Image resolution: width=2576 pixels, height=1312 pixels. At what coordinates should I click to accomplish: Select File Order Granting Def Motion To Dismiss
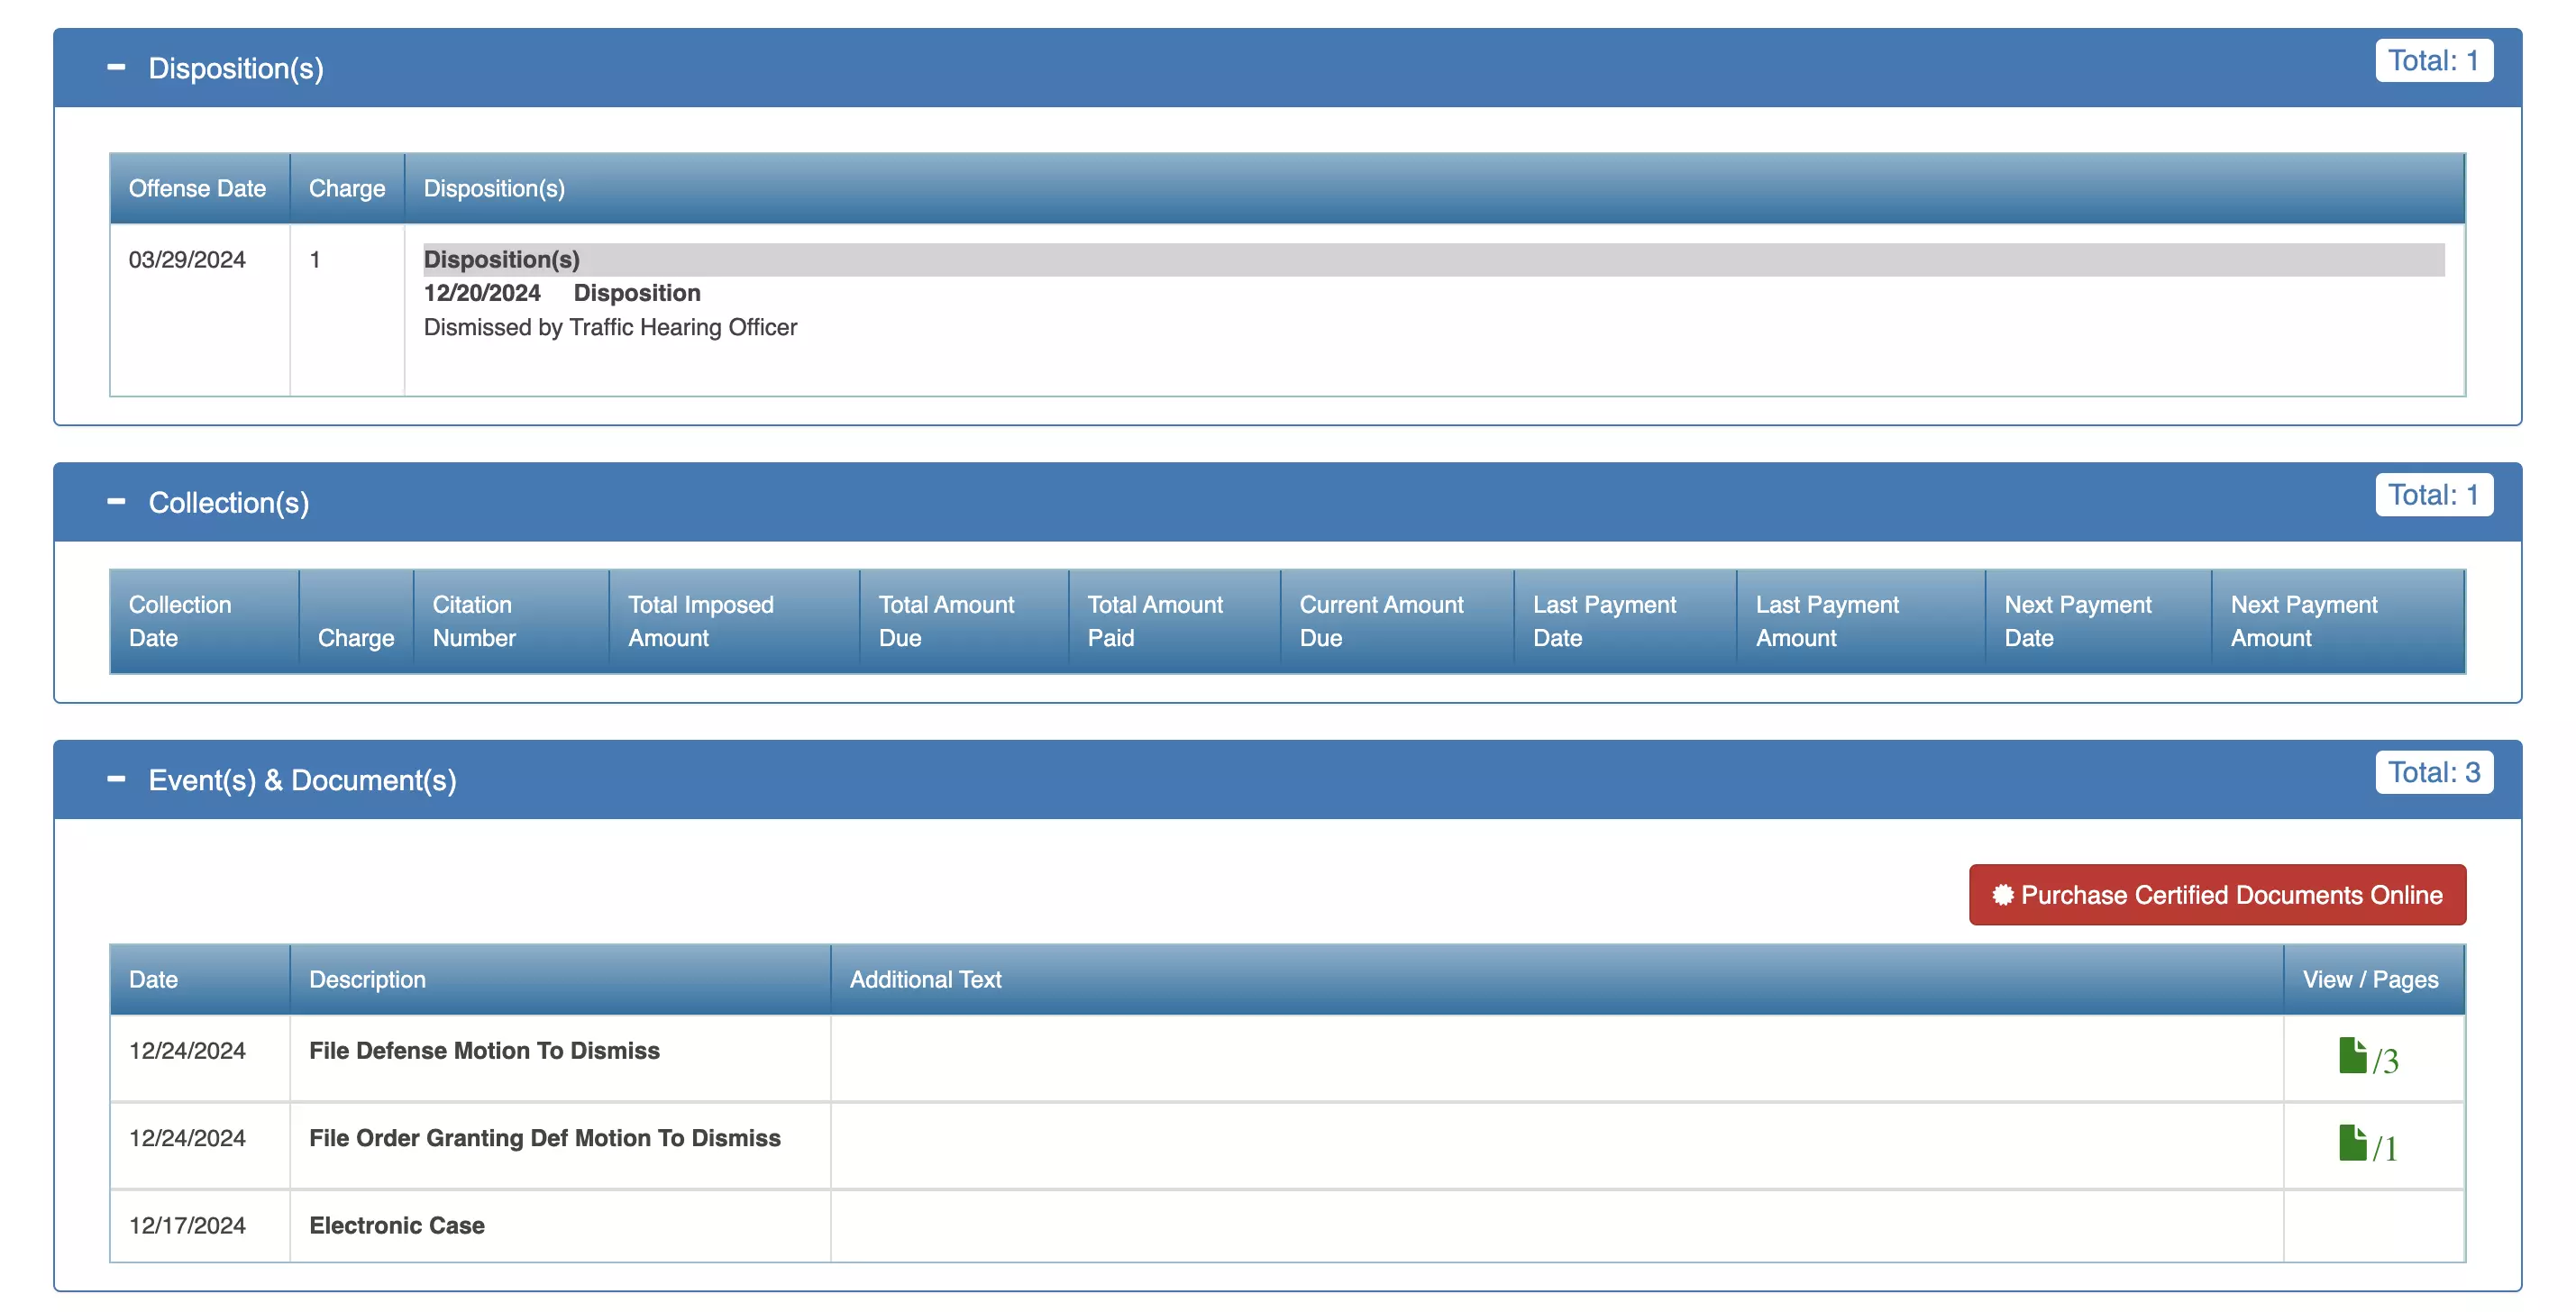click(x=1287, y=1146)
